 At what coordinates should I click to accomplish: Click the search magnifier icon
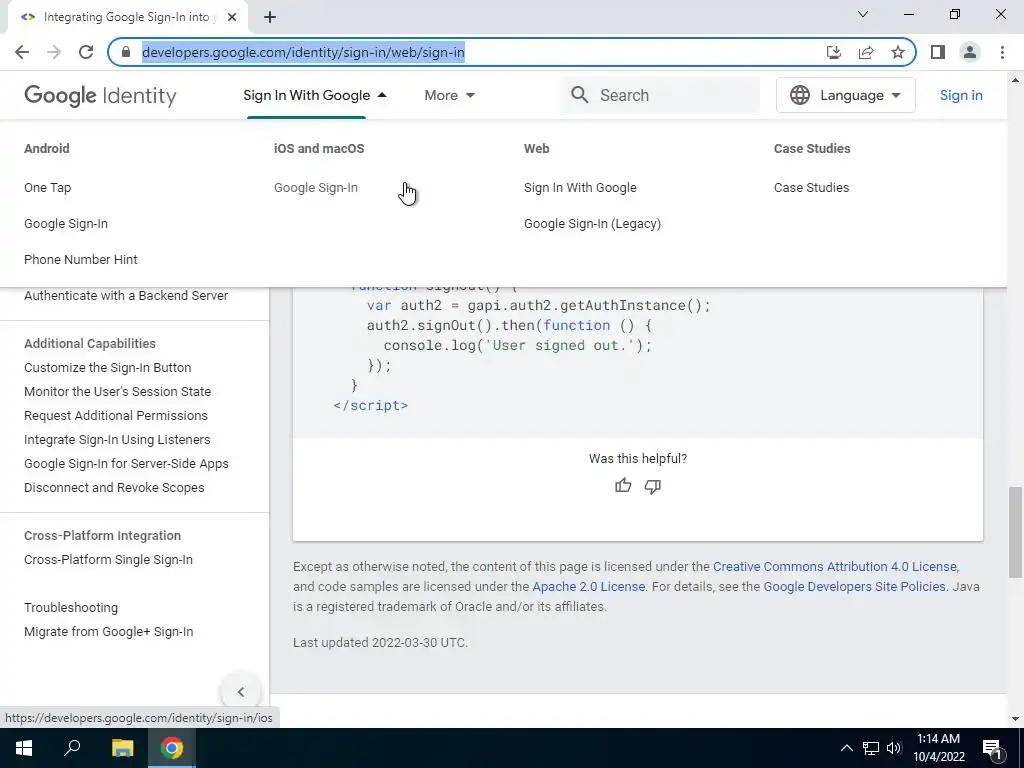click(x=579, y=95)
